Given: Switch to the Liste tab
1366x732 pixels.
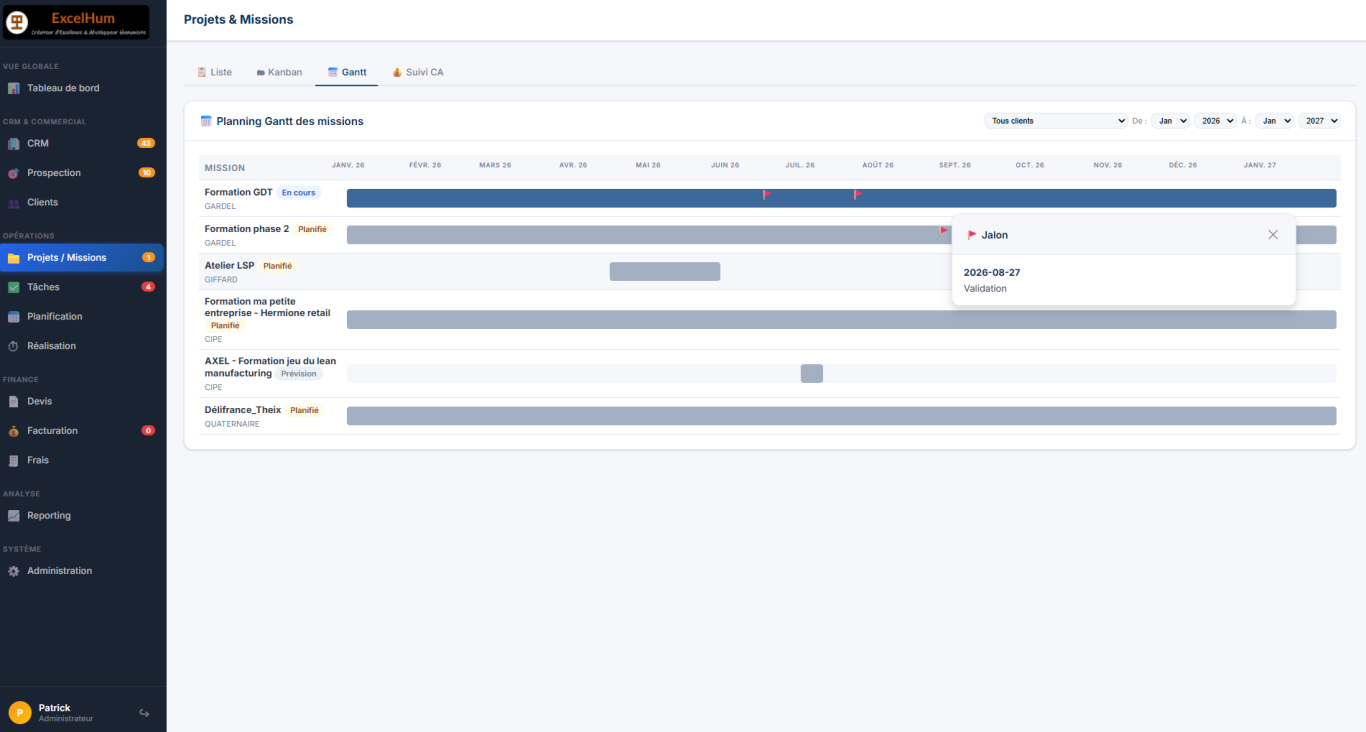Looking at the screenshot, I should [x=214, y=72].
